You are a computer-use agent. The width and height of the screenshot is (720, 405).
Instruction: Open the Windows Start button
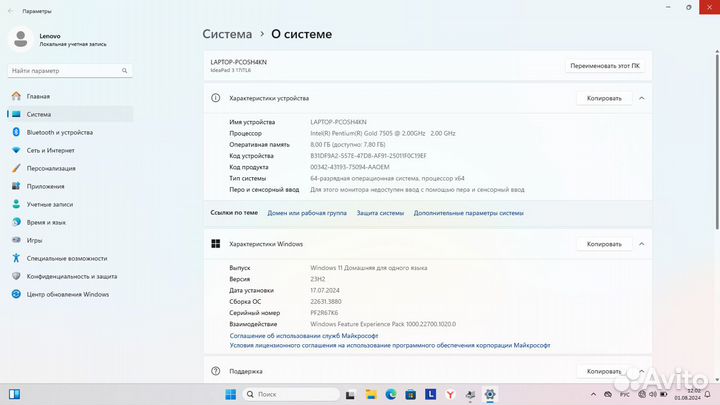(231, 394)
